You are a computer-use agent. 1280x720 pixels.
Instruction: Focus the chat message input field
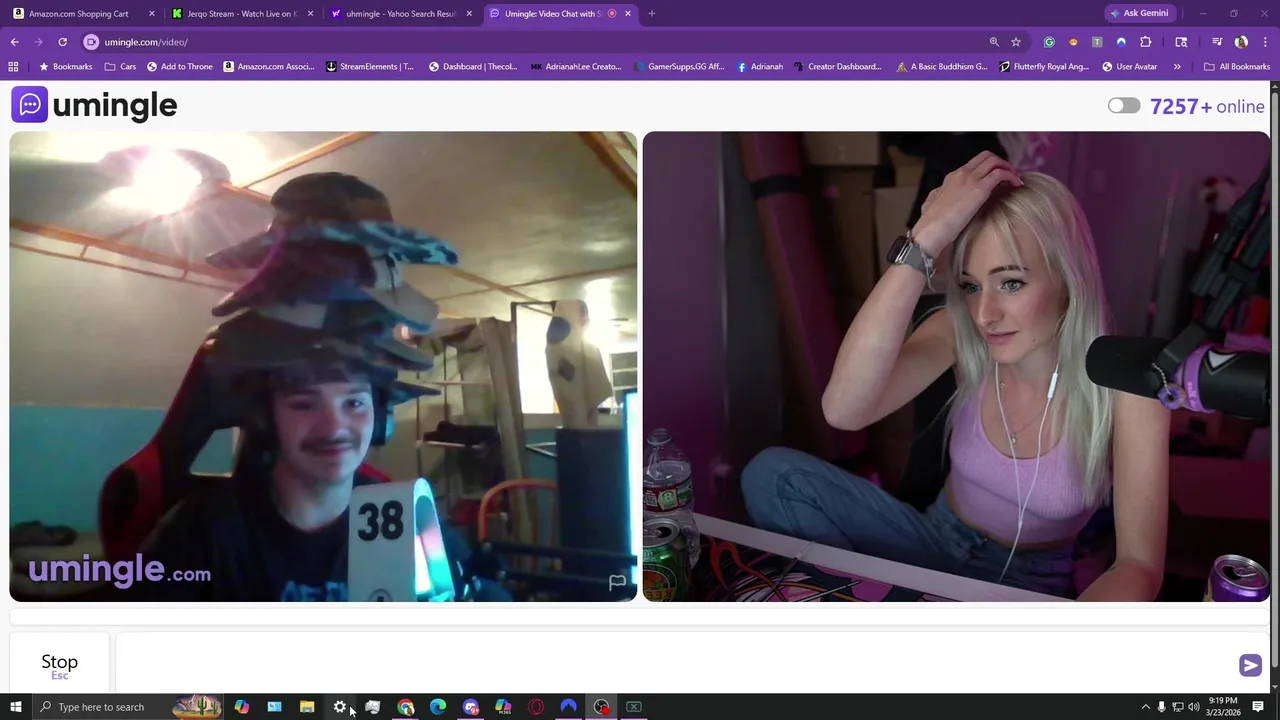[675, 663]
